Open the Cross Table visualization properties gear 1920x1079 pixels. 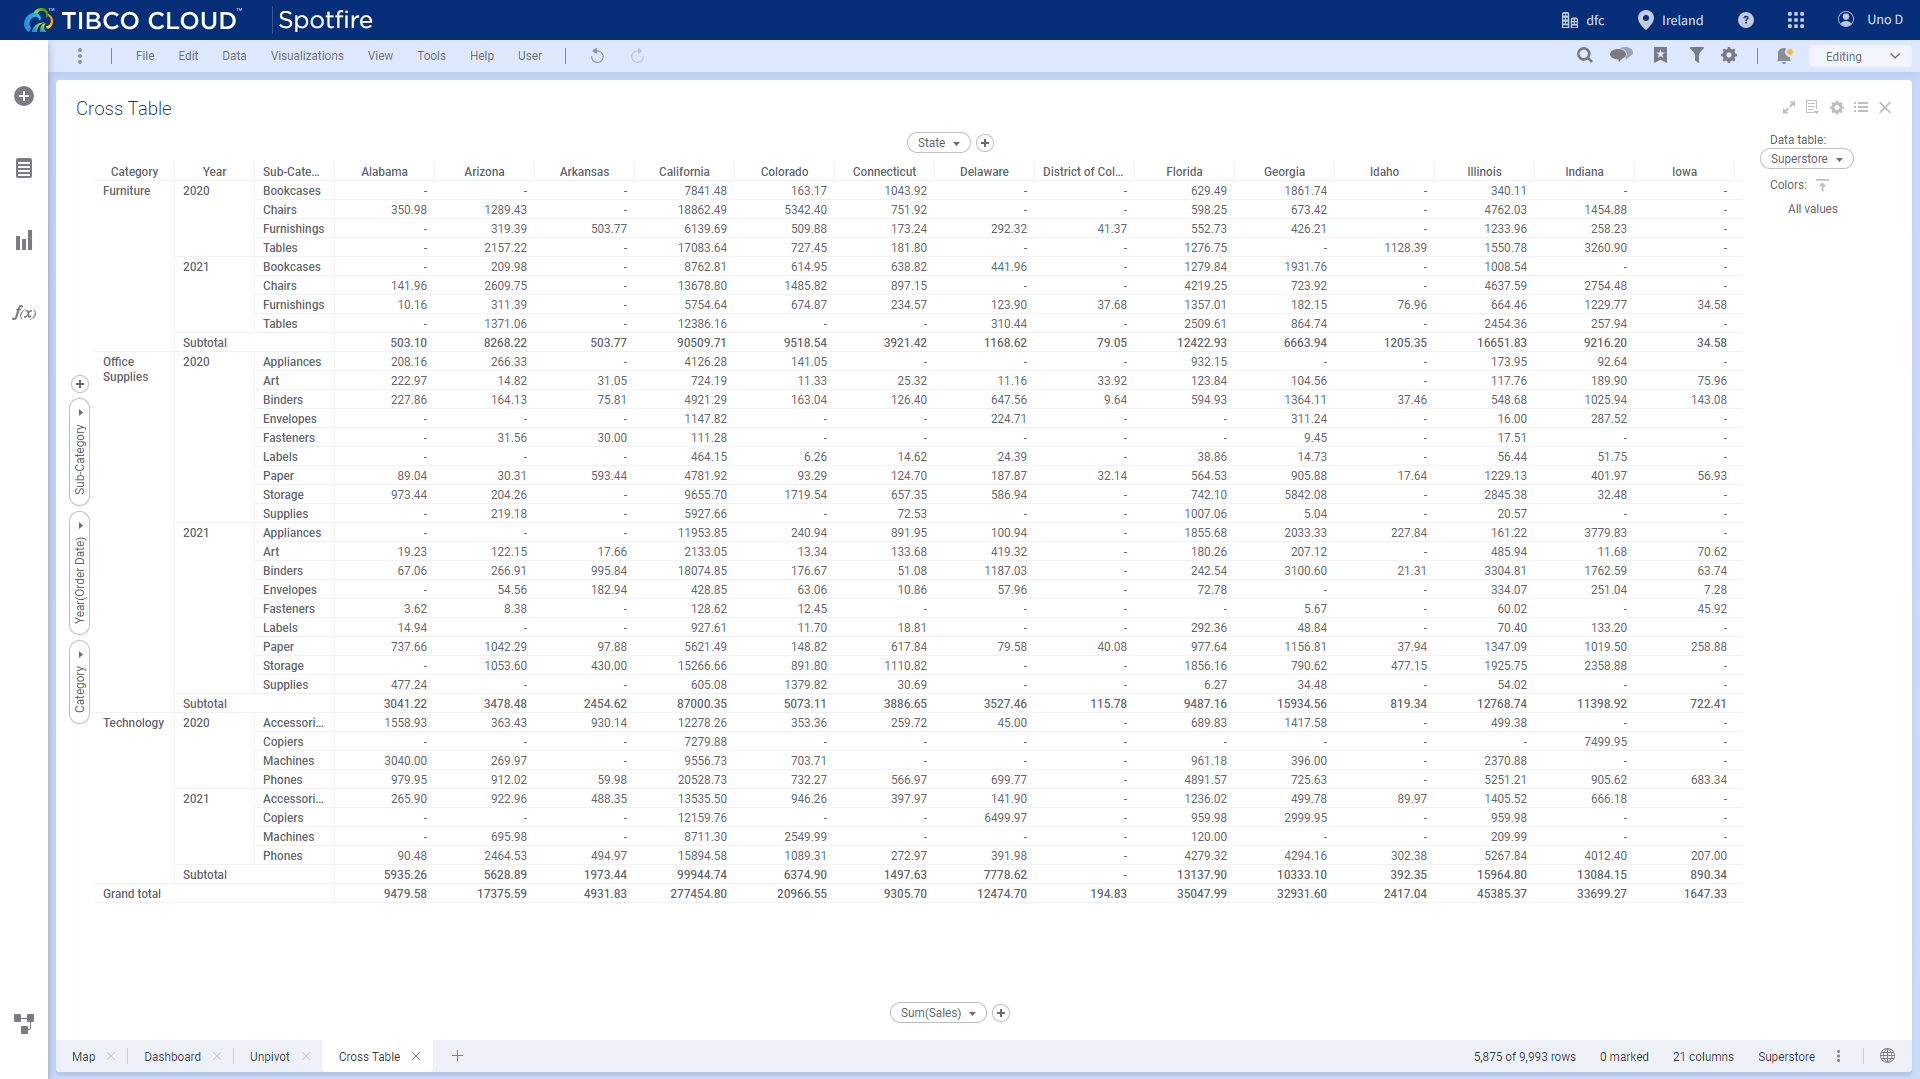tap(1837, 107)
